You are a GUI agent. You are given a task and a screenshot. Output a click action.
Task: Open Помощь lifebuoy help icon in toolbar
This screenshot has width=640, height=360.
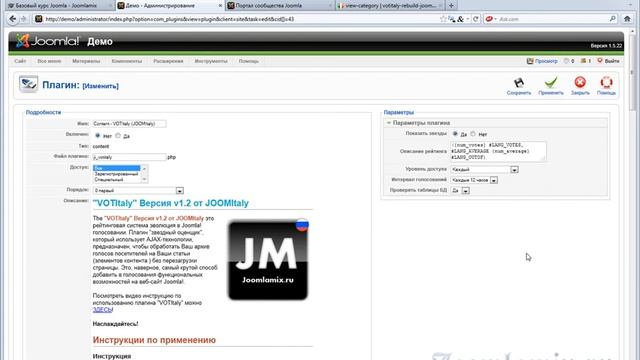tap(606, 82)
